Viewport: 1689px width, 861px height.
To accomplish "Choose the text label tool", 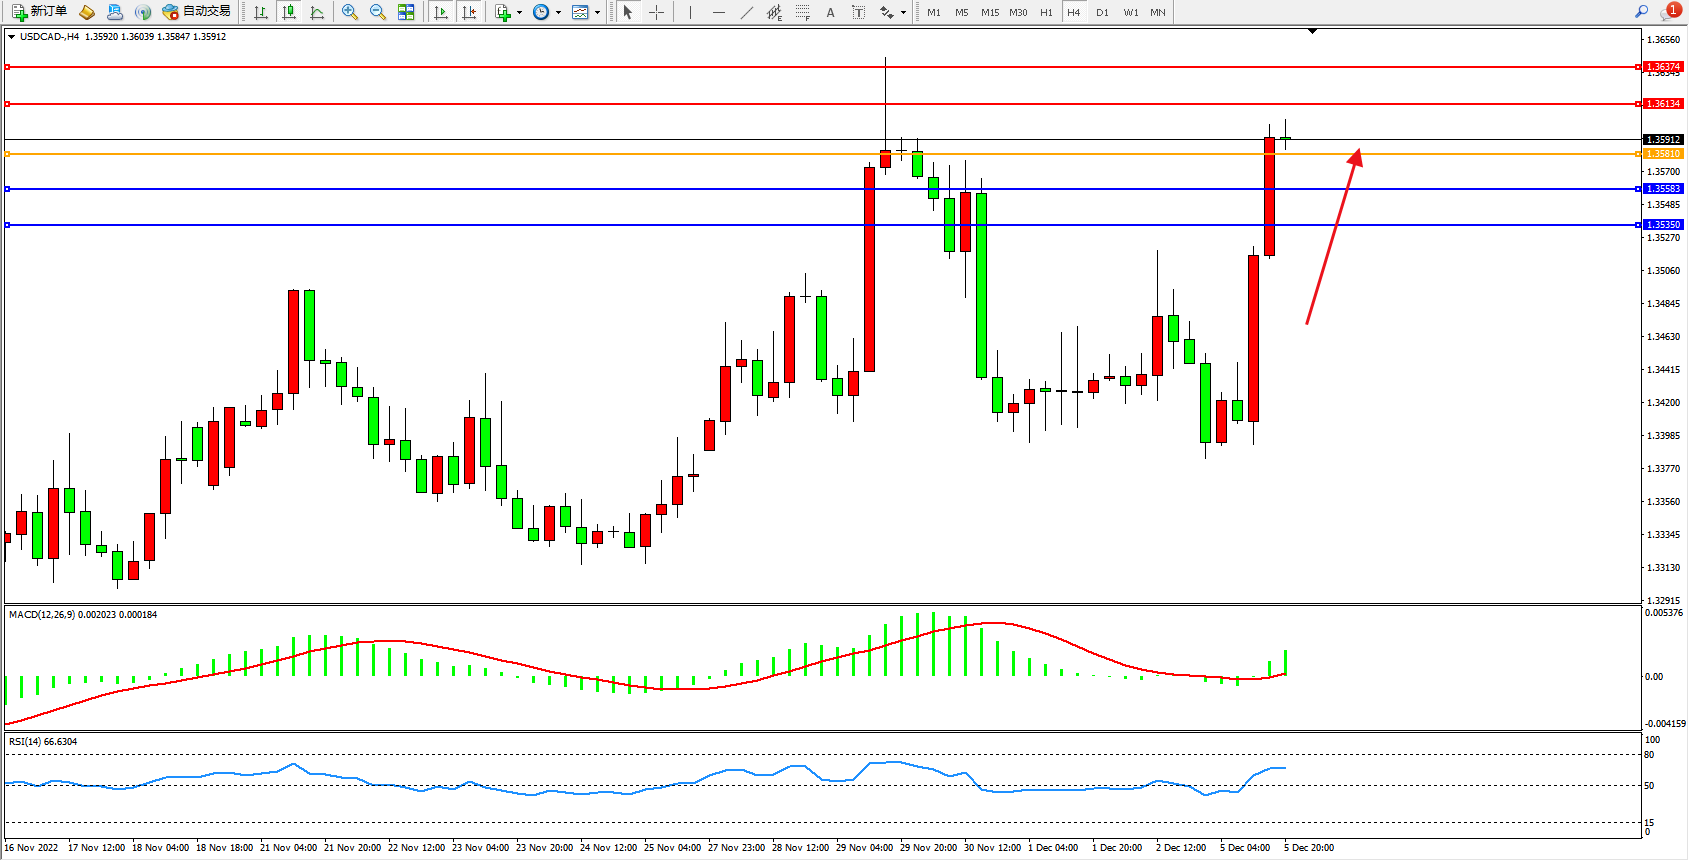I will click(x=830, y=12).
